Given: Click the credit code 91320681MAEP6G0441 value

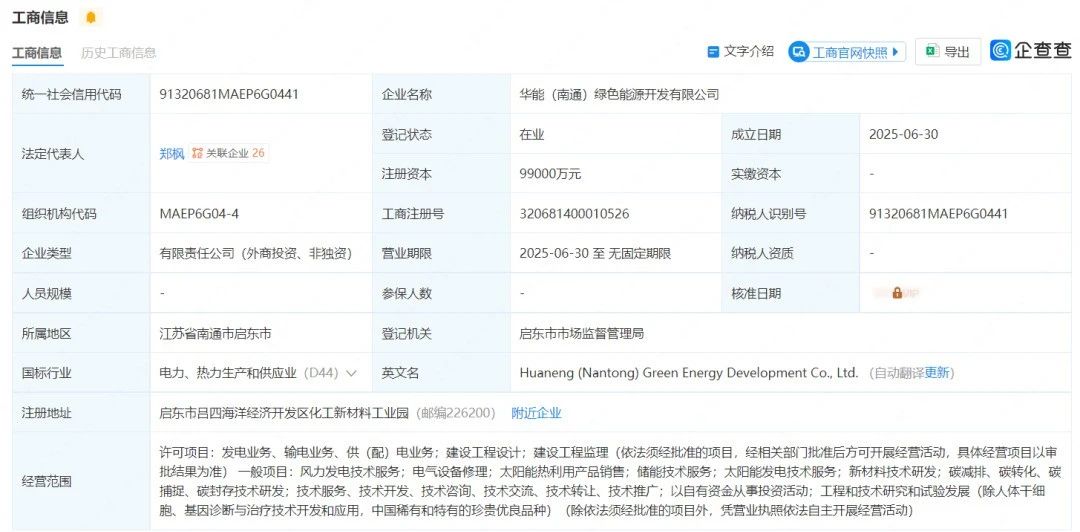Looking at the screenshot, I should coord(229,95).
